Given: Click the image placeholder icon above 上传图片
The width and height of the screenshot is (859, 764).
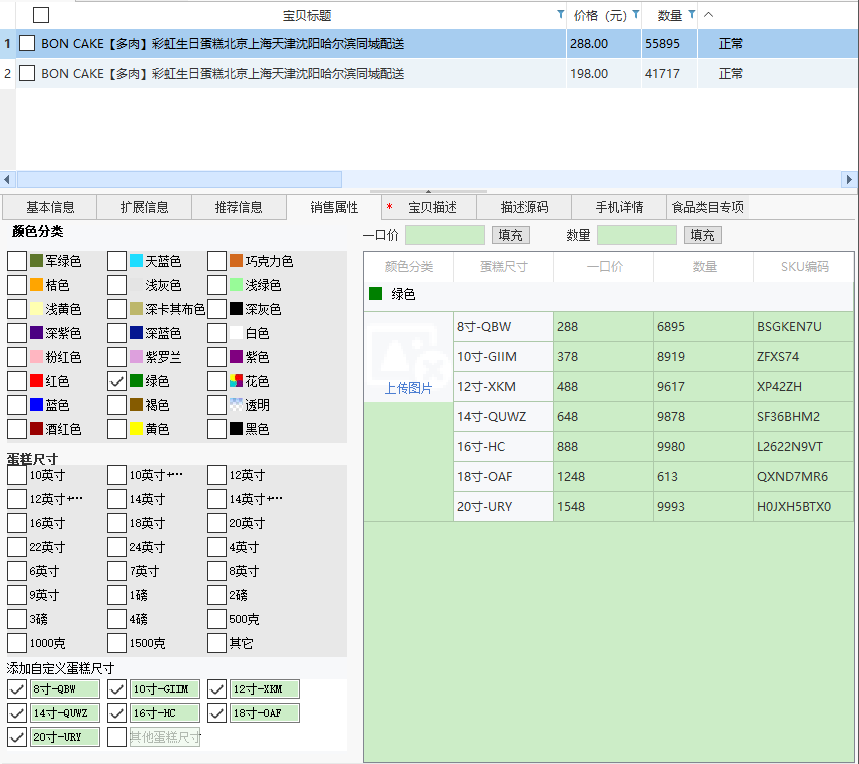Looking at the screenshot, I should click(407, 352).
